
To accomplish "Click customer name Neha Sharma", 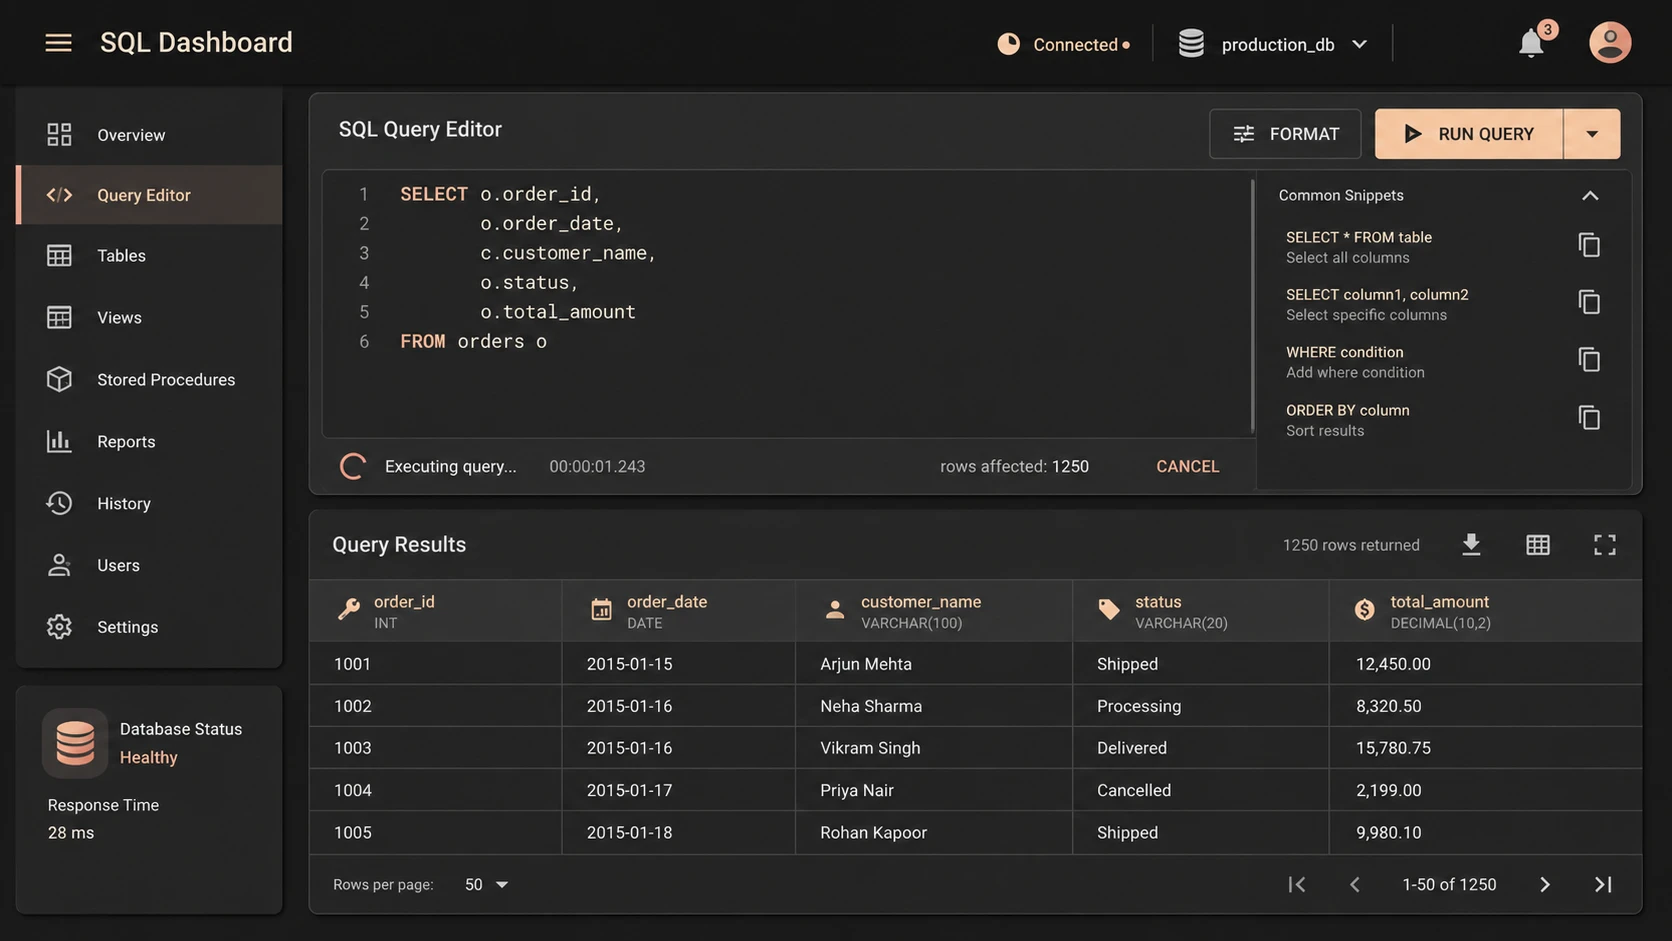I will point(871,706).
